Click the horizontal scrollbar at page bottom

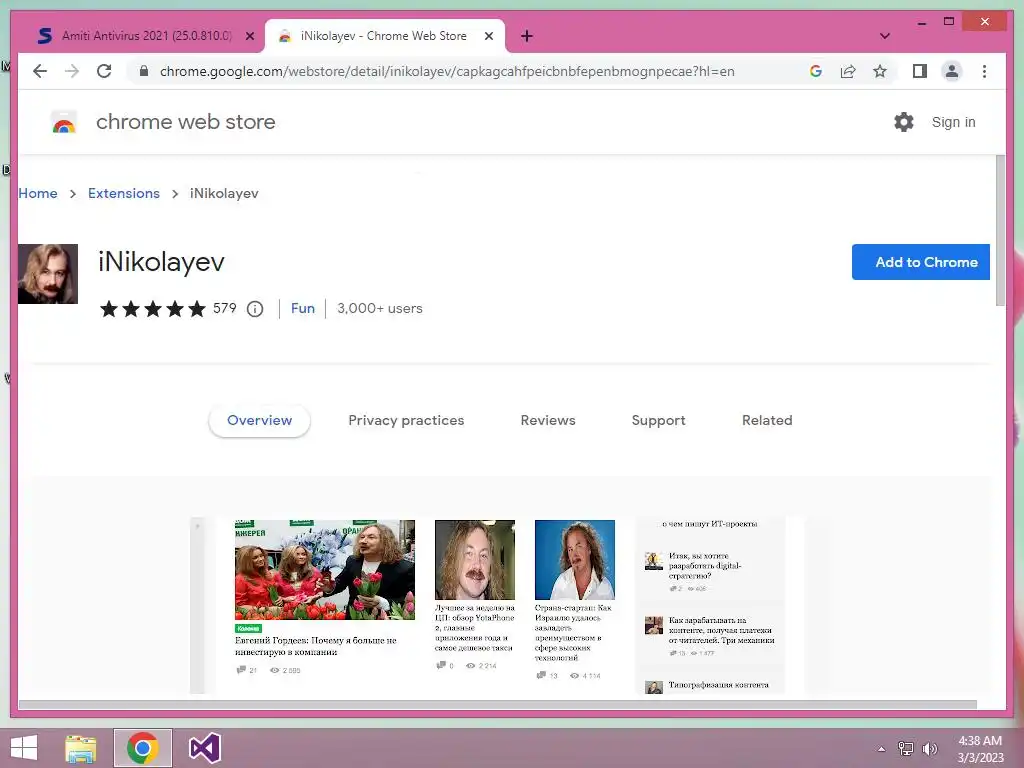click(x=498, y=705)
